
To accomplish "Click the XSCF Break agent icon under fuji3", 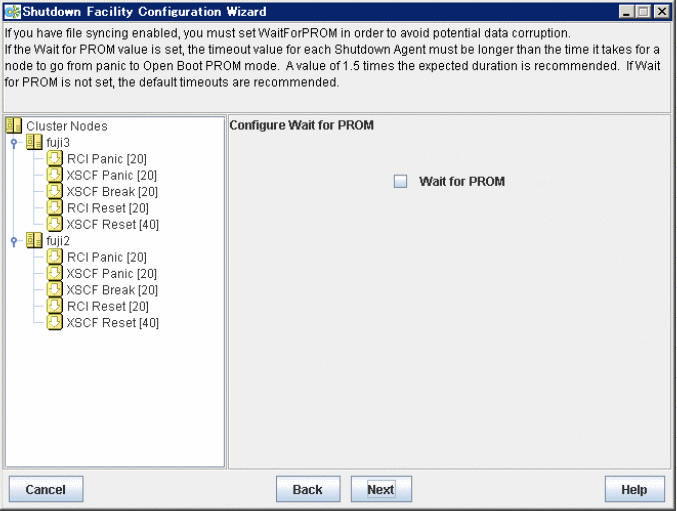I will point(54,192).
